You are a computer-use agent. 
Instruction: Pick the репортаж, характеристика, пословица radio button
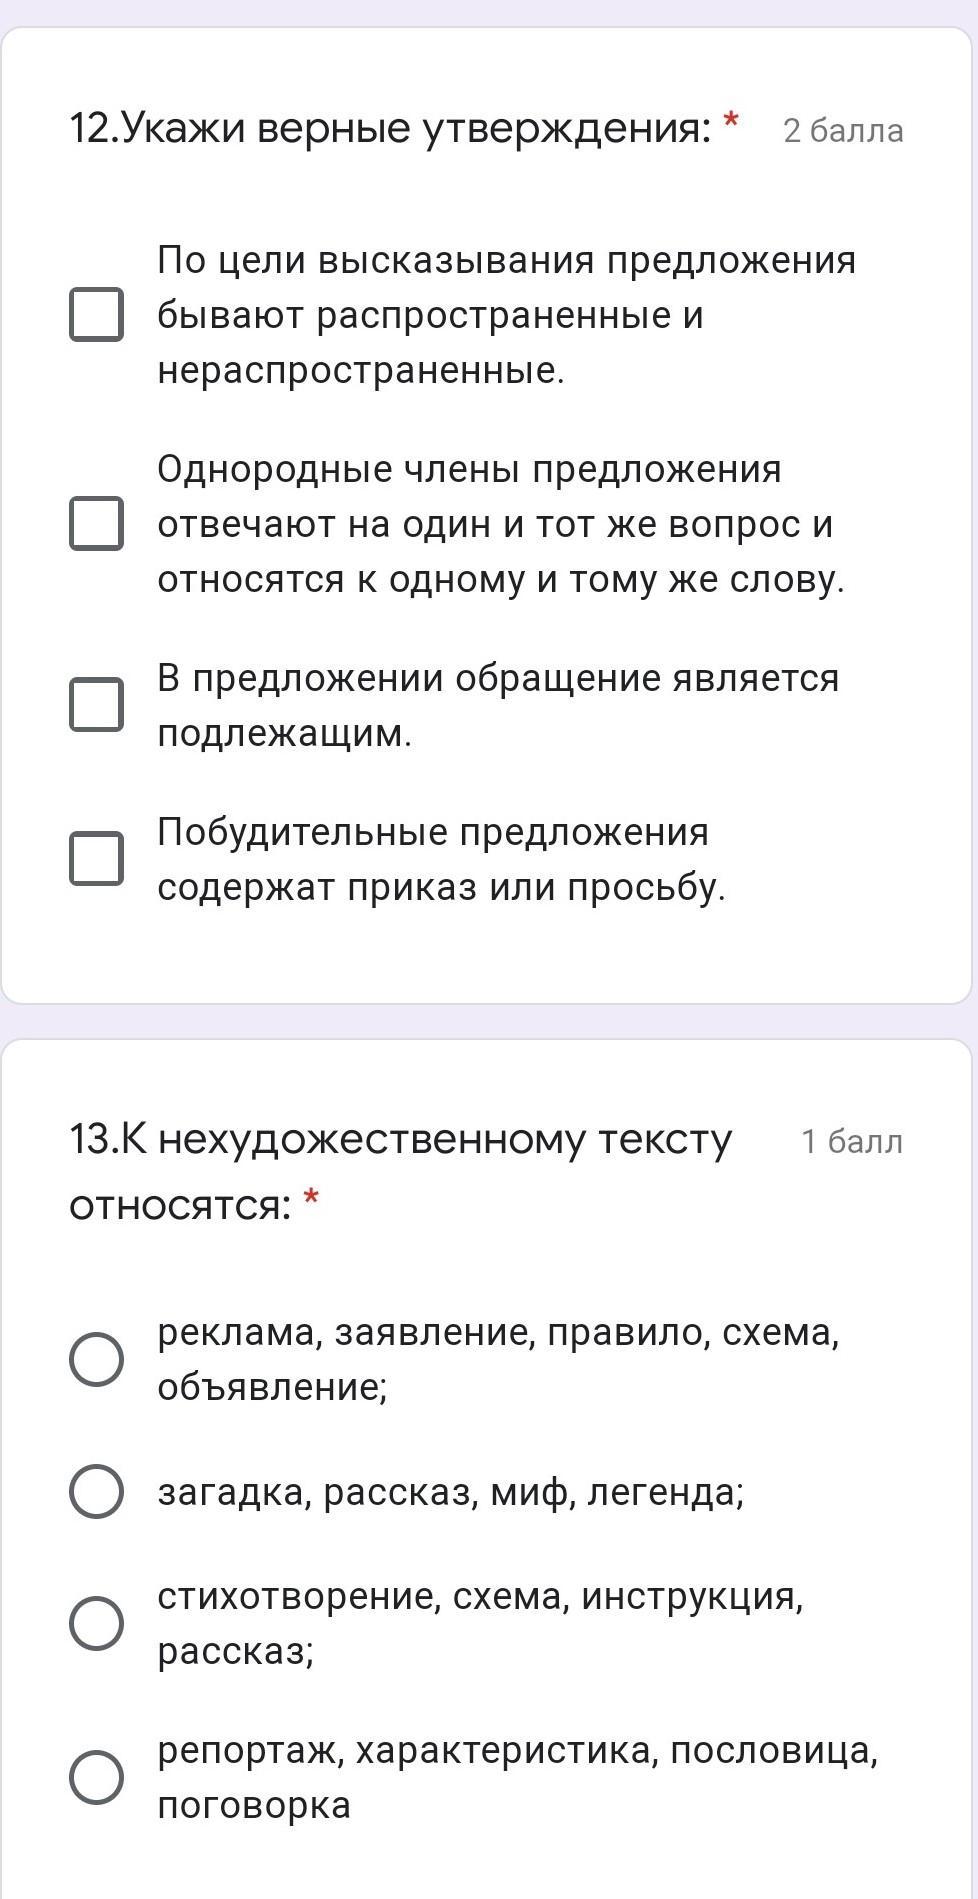click(x=96, y=1777)
